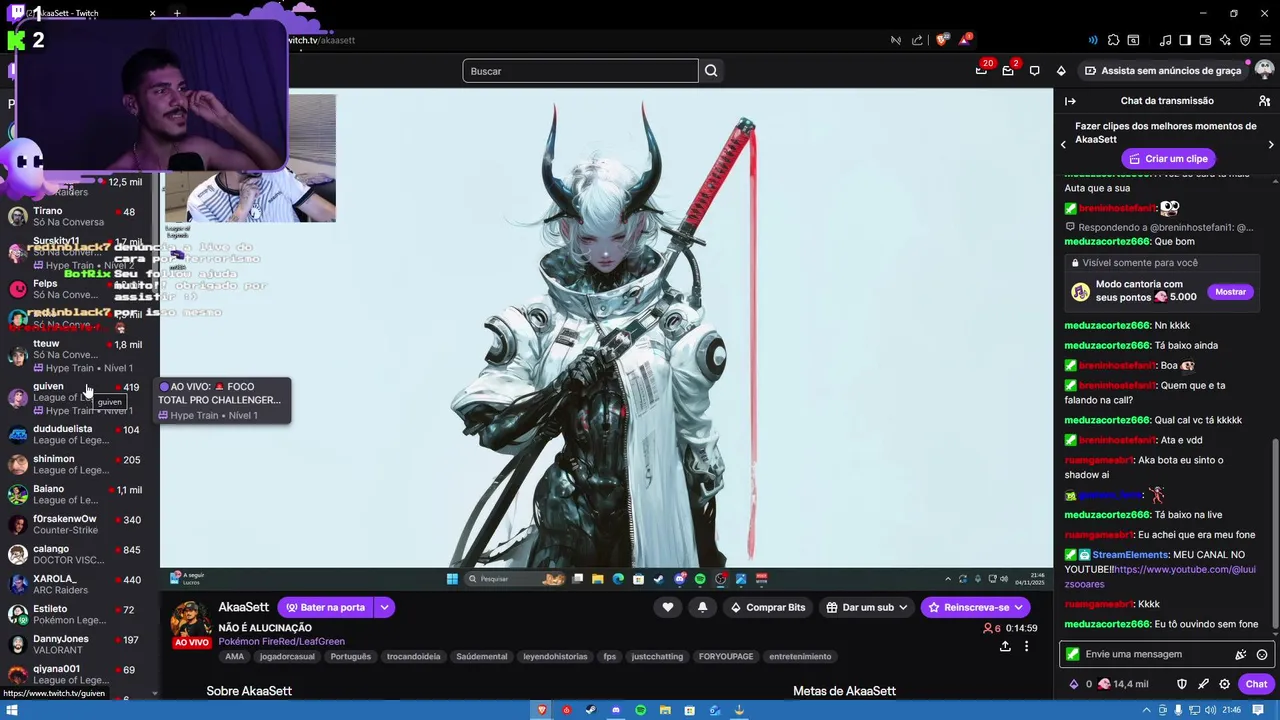Image resolution: width=1280 pixels, height=720 pixels.
Task: Open the browser hamburger menu
Action: [1266, 40]
